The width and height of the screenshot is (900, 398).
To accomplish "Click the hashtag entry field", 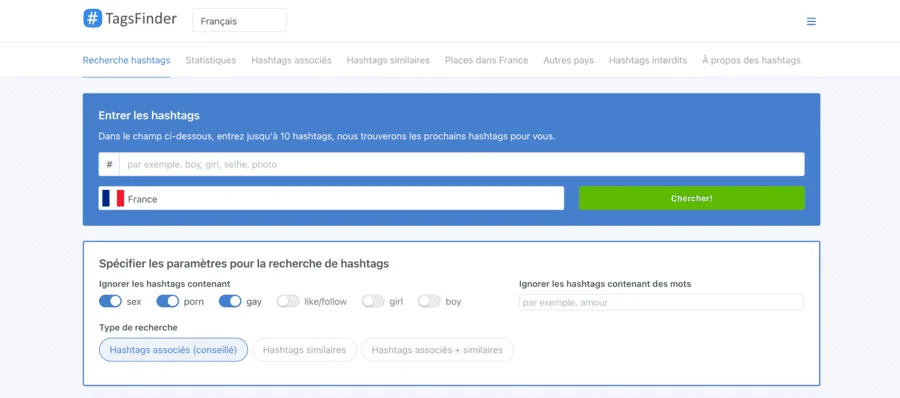I will click(462, 164).
